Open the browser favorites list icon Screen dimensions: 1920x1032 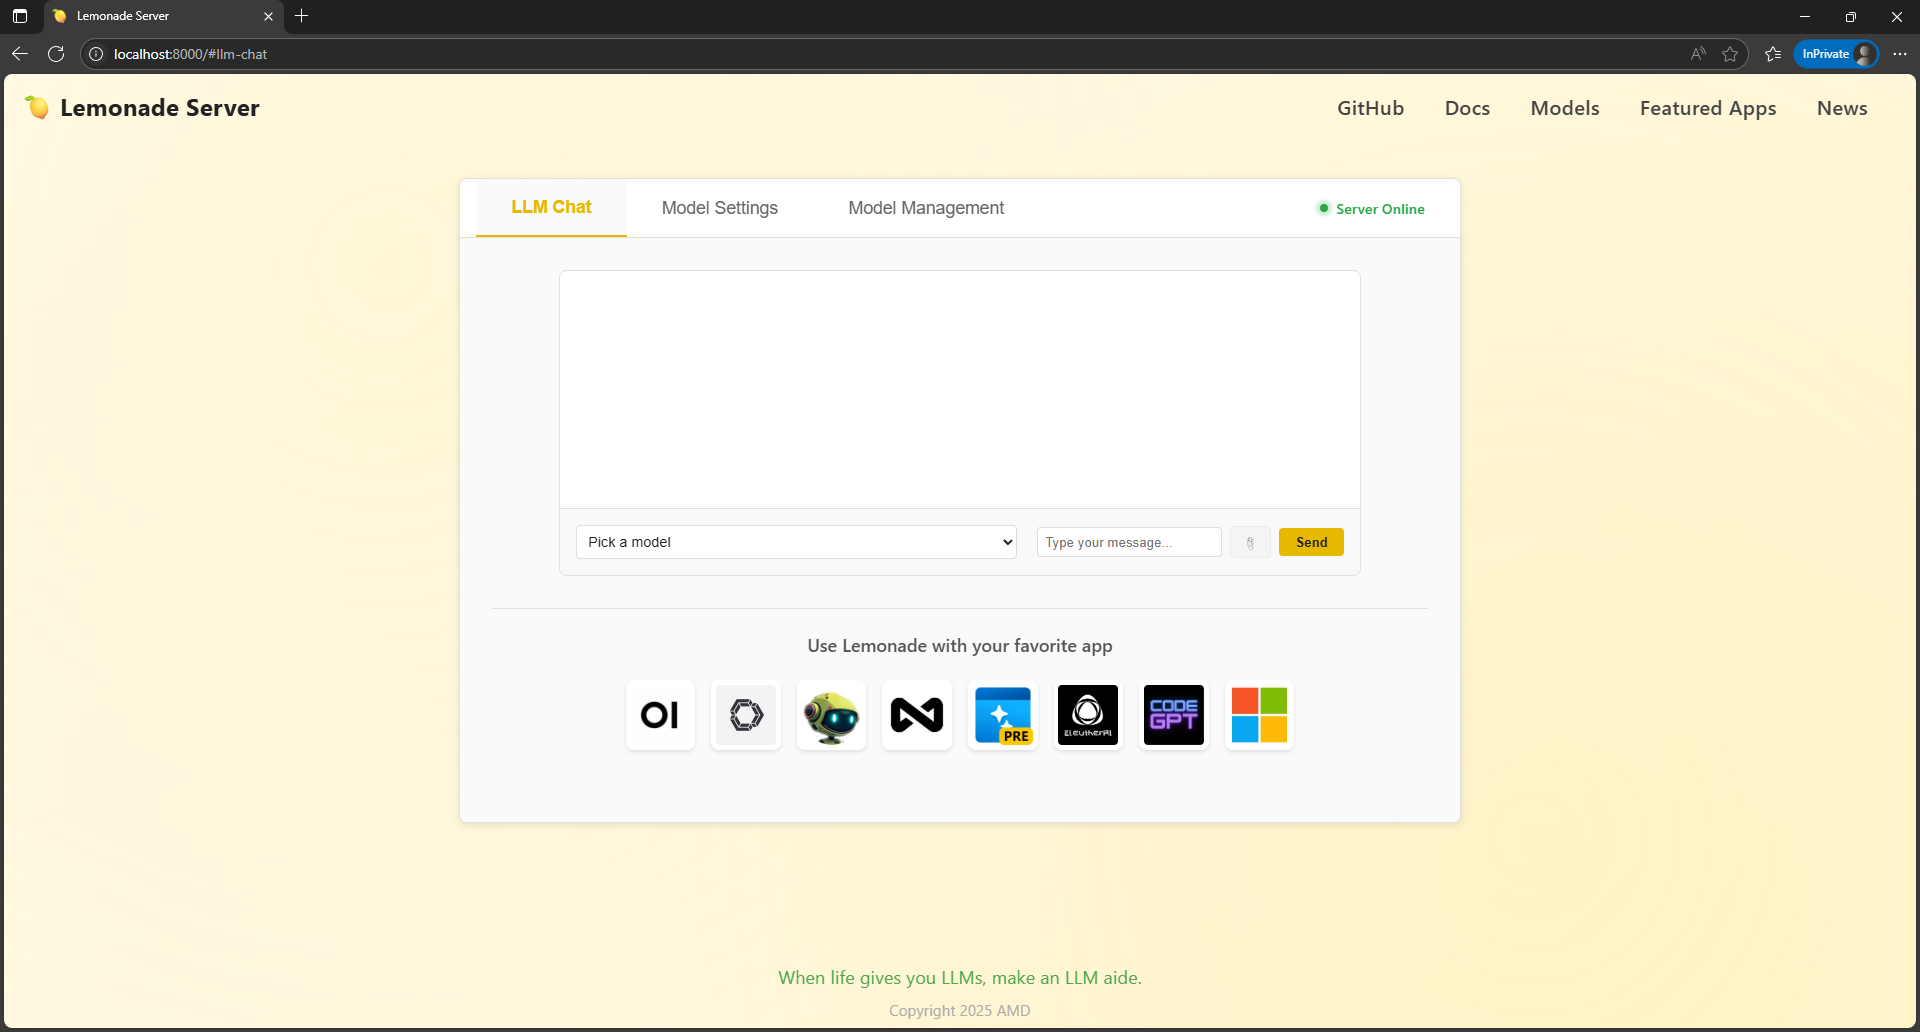(1773, 54)
